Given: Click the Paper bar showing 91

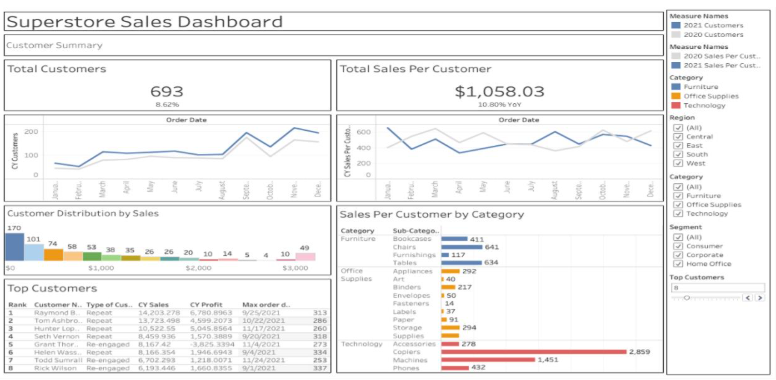Looking at the screenshot, I should (x=444, y=320).
